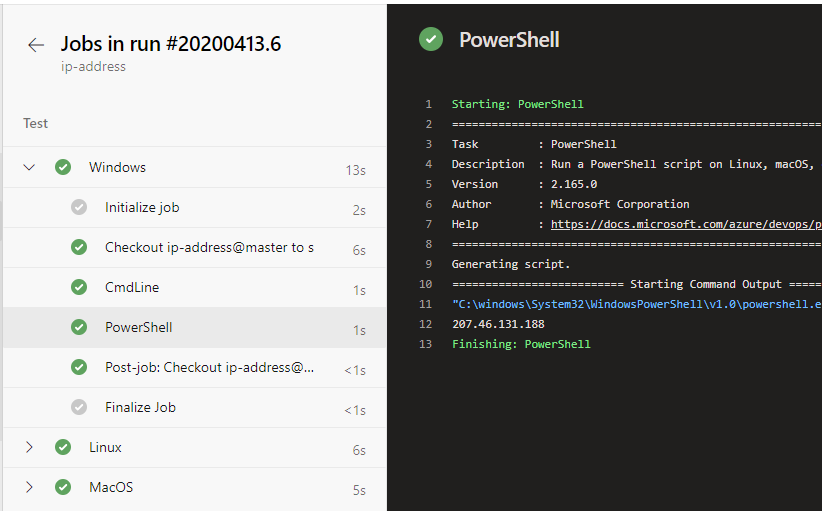Click the IP output 207.46.131.188
The image size is (822, 511).
click(x=498, y=324)
